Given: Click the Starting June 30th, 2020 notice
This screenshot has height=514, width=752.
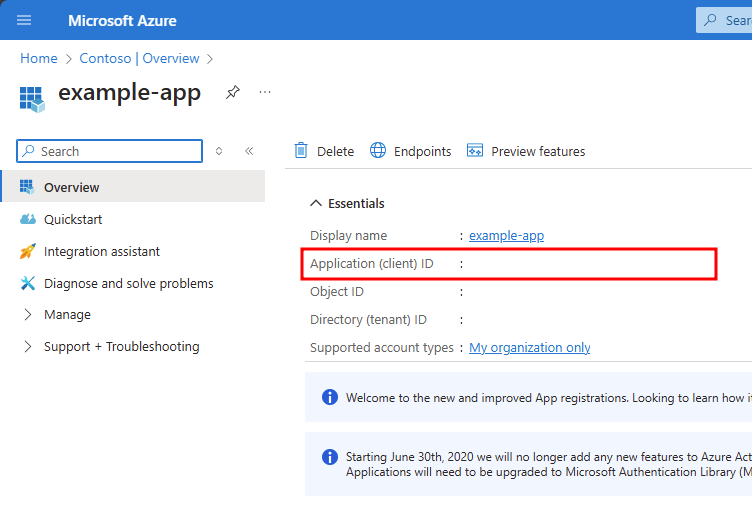Looking at the screenshot, I should tap(549, 464).
